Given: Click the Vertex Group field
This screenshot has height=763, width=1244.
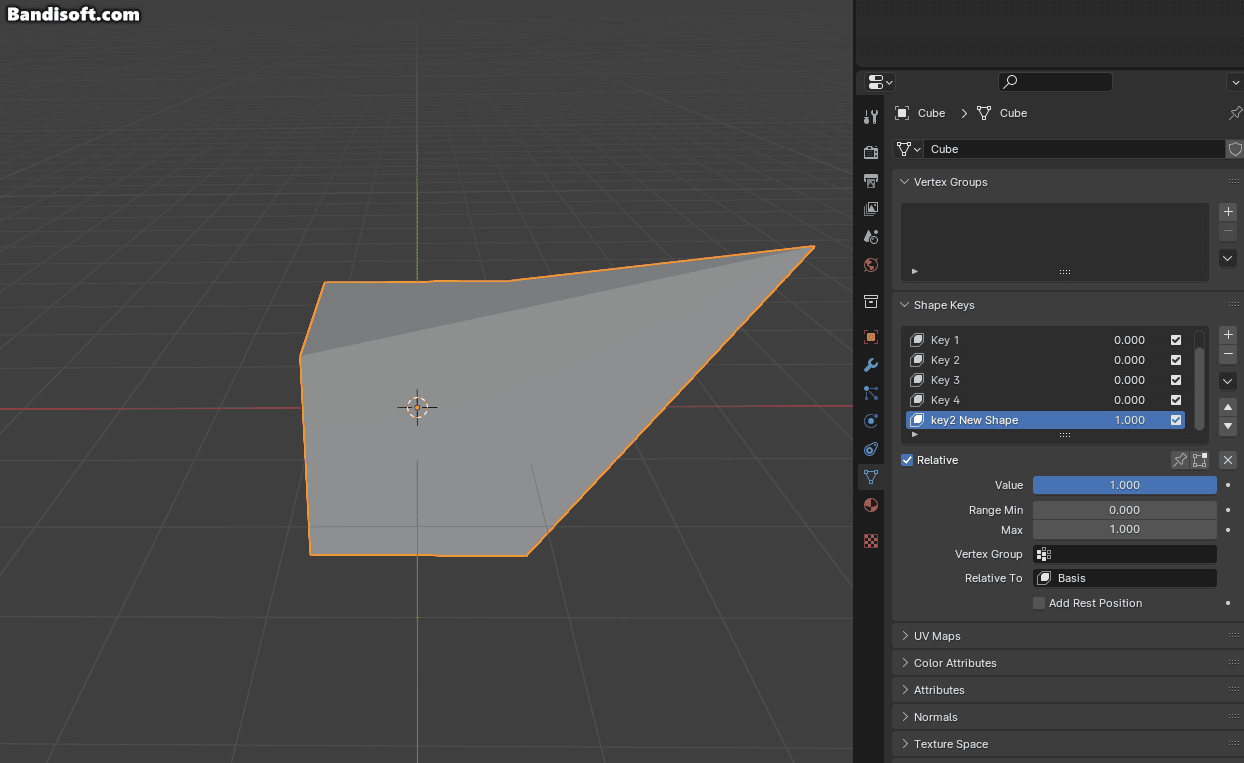Looking at the screenshot, I should click(1125, 554).
